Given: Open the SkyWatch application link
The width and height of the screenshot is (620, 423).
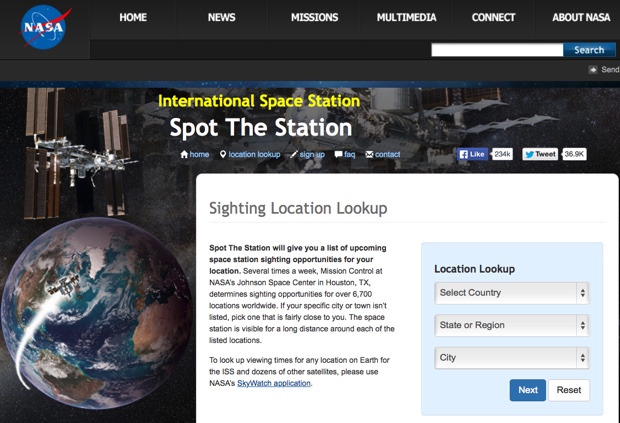Looking at the screenshot, I should [274, 383].
